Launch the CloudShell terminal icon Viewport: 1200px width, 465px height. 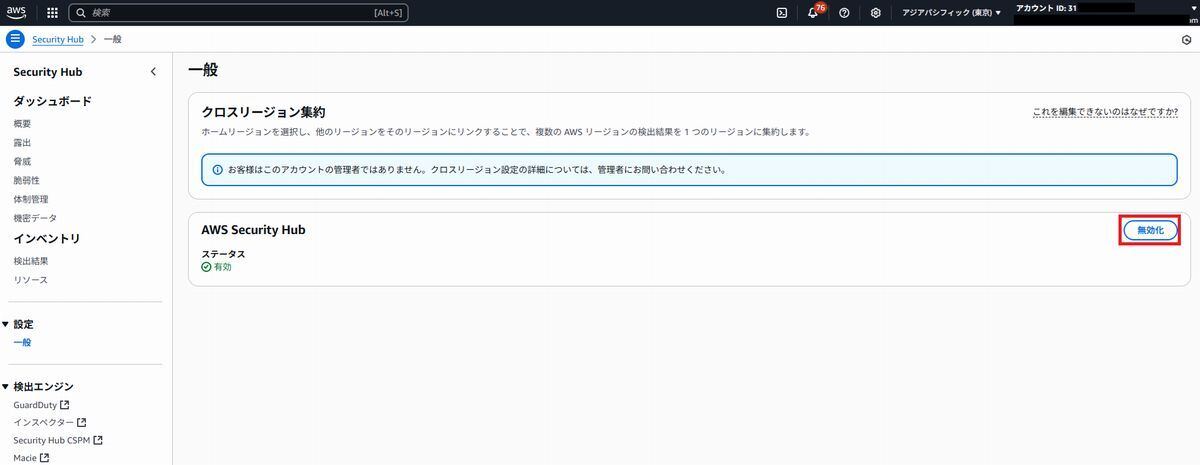[782, 13]
